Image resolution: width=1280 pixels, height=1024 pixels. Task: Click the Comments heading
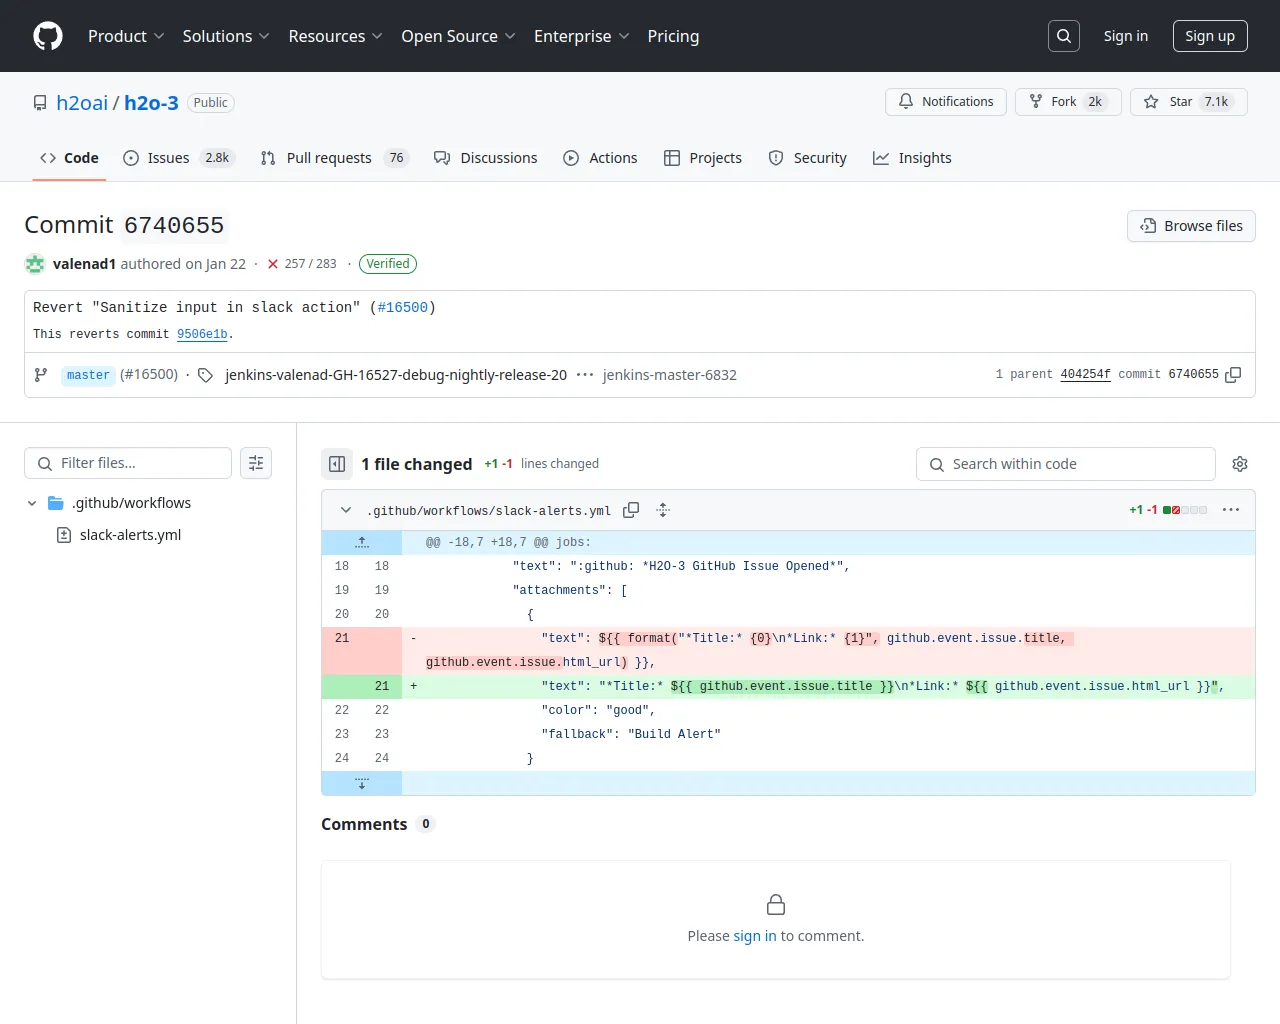[364, 824]
